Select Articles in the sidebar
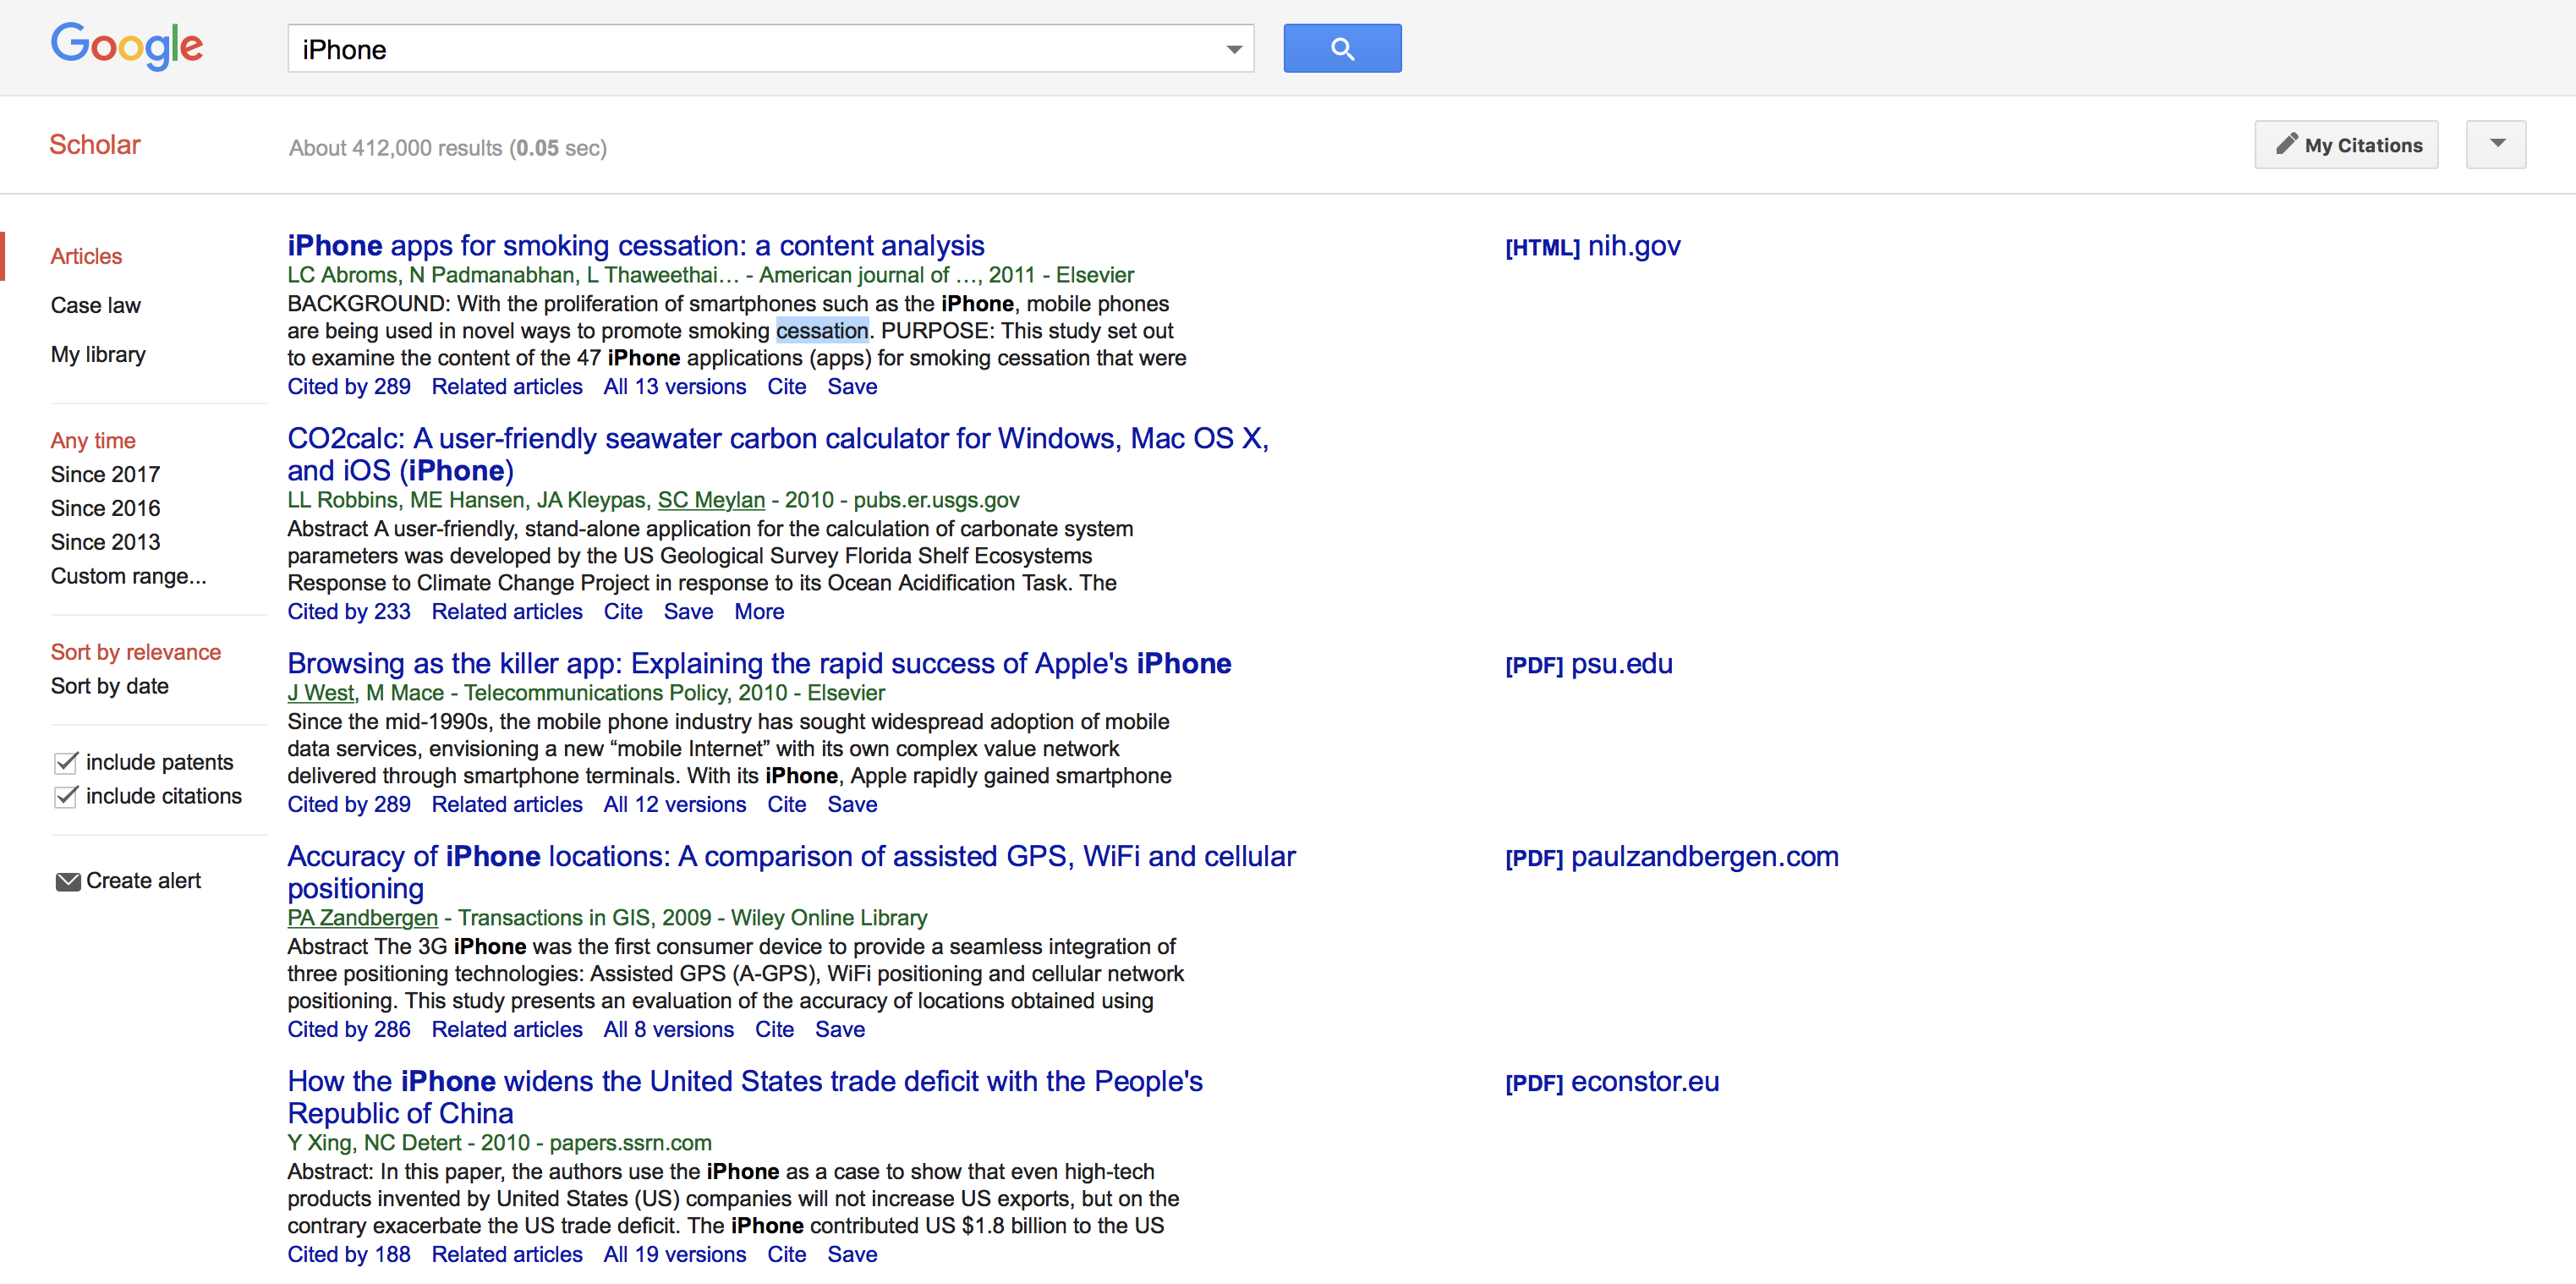 click(85, 256)
